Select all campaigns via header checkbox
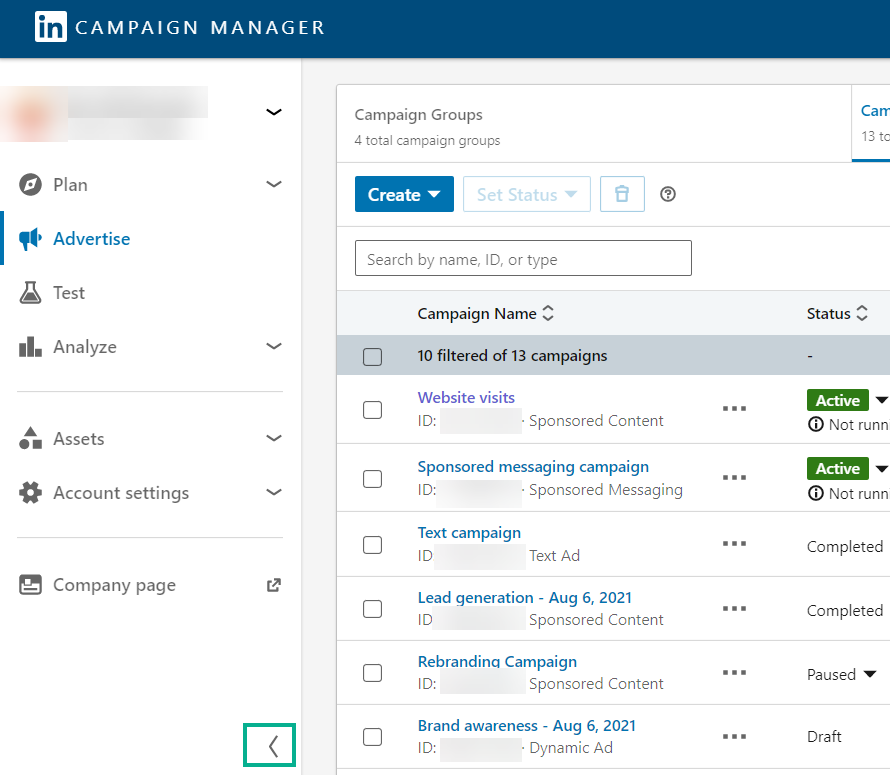 click(x=372, y=356)
